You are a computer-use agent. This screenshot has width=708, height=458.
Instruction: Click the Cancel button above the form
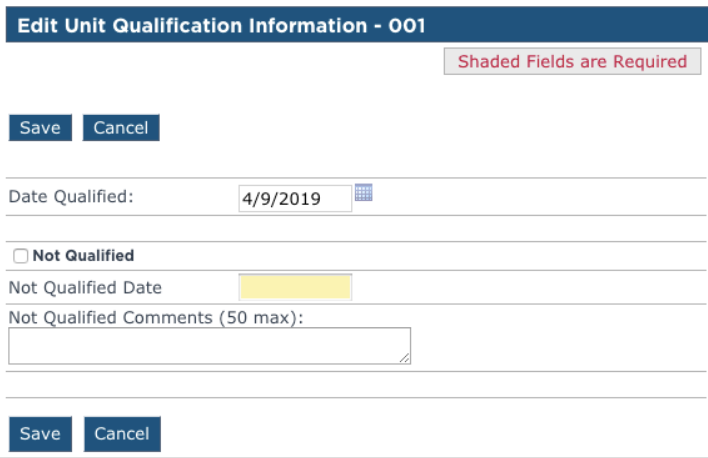[121, 128]
